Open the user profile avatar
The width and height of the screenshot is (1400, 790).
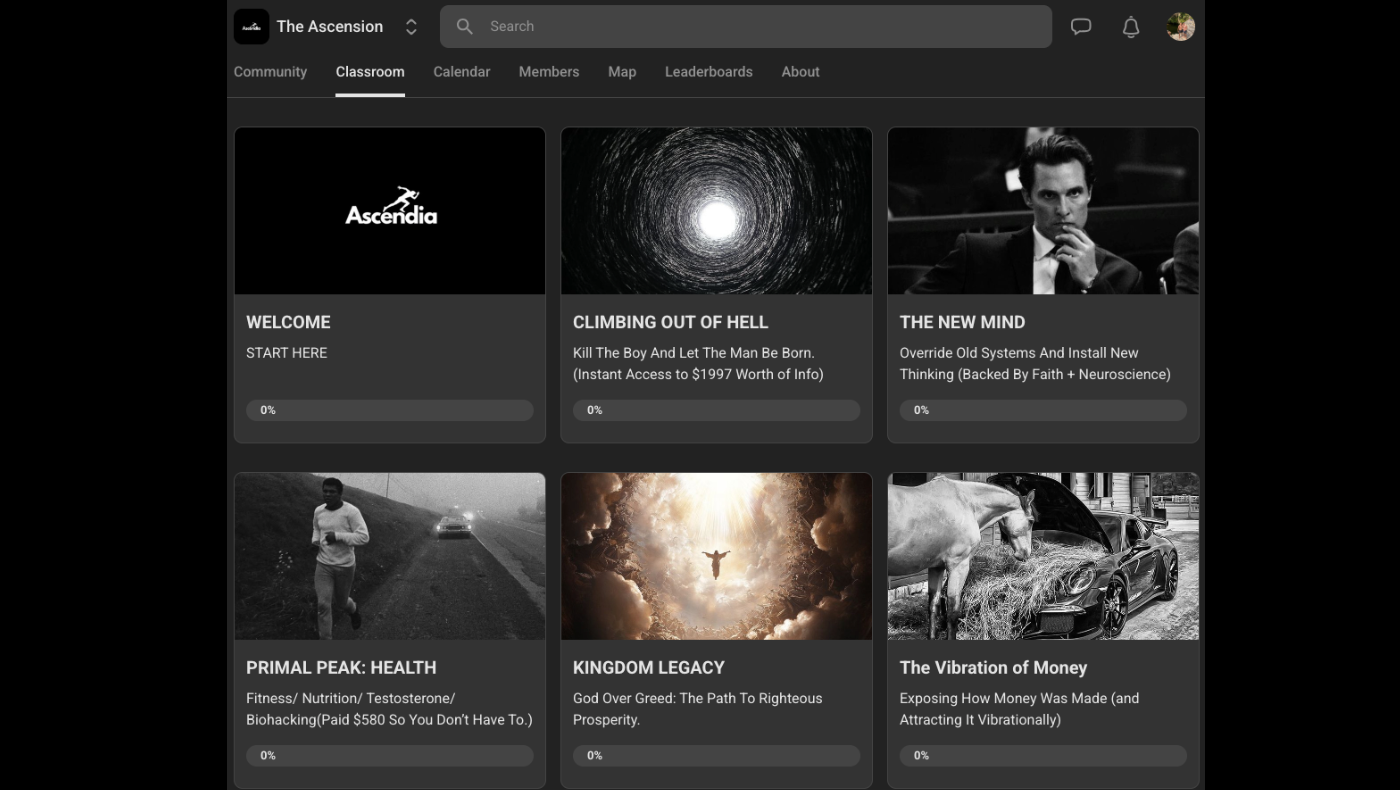(x=1180, y=27)
